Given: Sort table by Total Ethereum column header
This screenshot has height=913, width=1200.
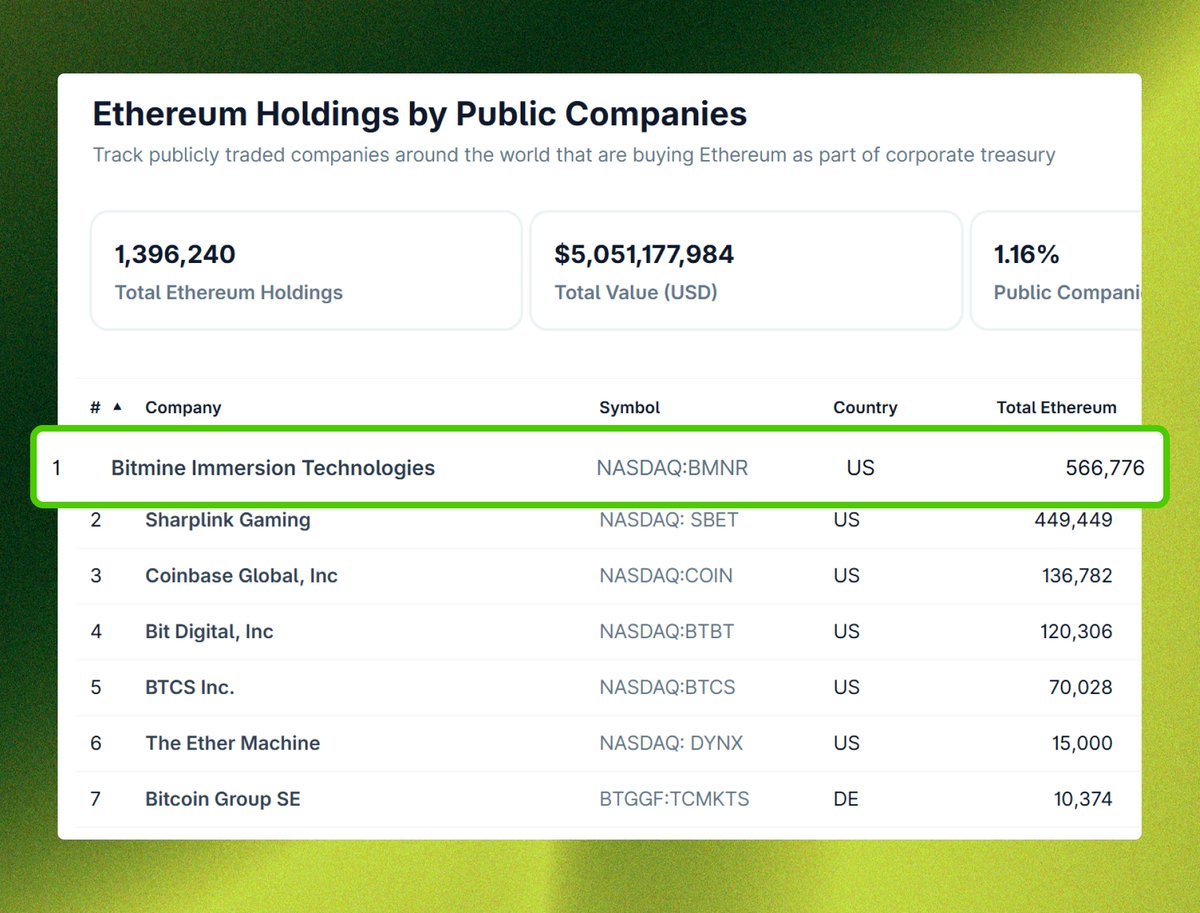Looking at the screenshot, I should 1057,407.
